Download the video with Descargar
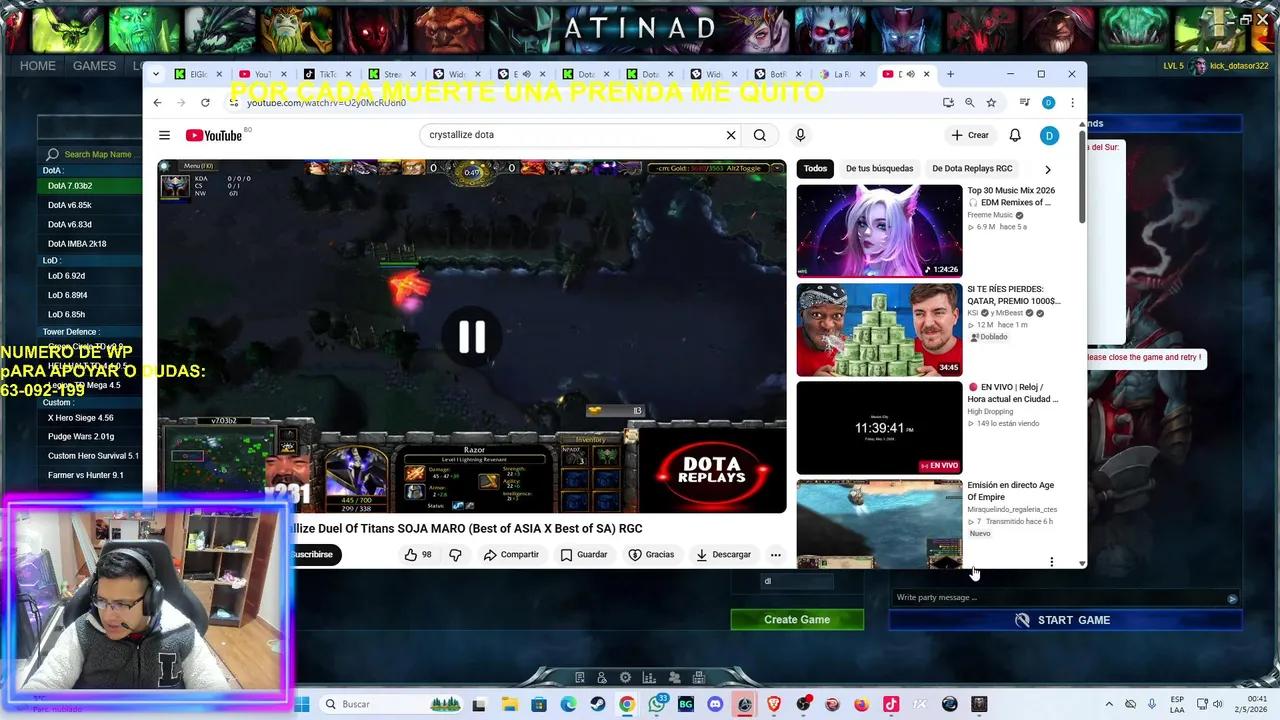1280x720 pixels. click(723, 555)
